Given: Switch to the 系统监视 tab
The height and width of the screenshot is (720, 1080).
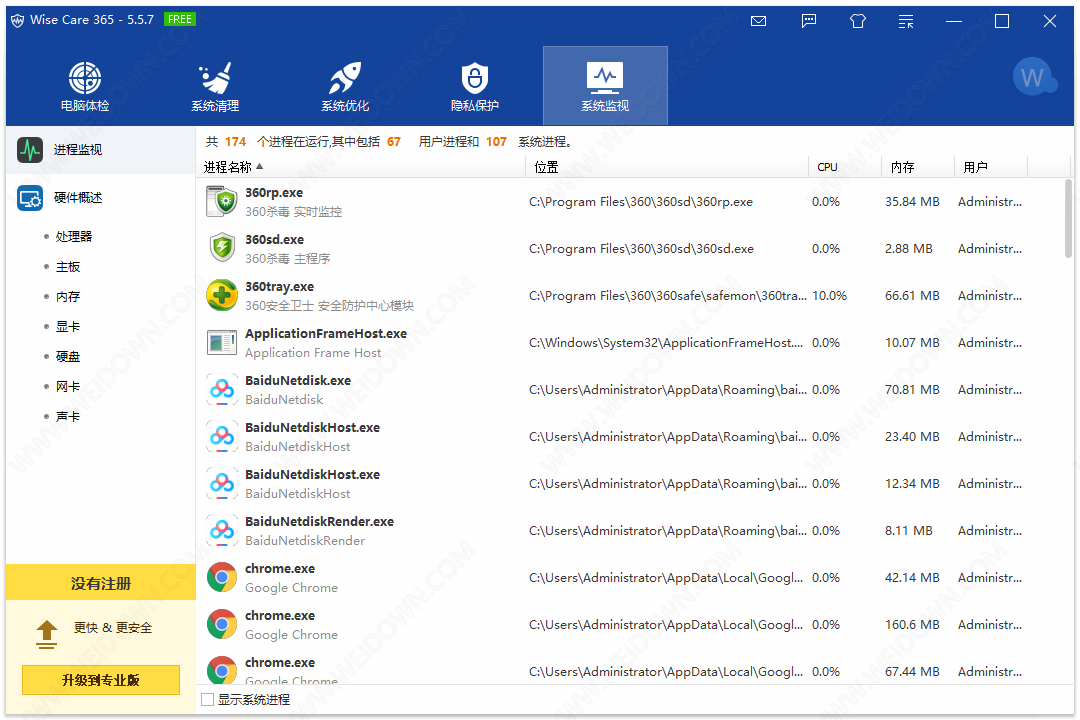Looking at the screenshot, I should [x=605, y=85].
